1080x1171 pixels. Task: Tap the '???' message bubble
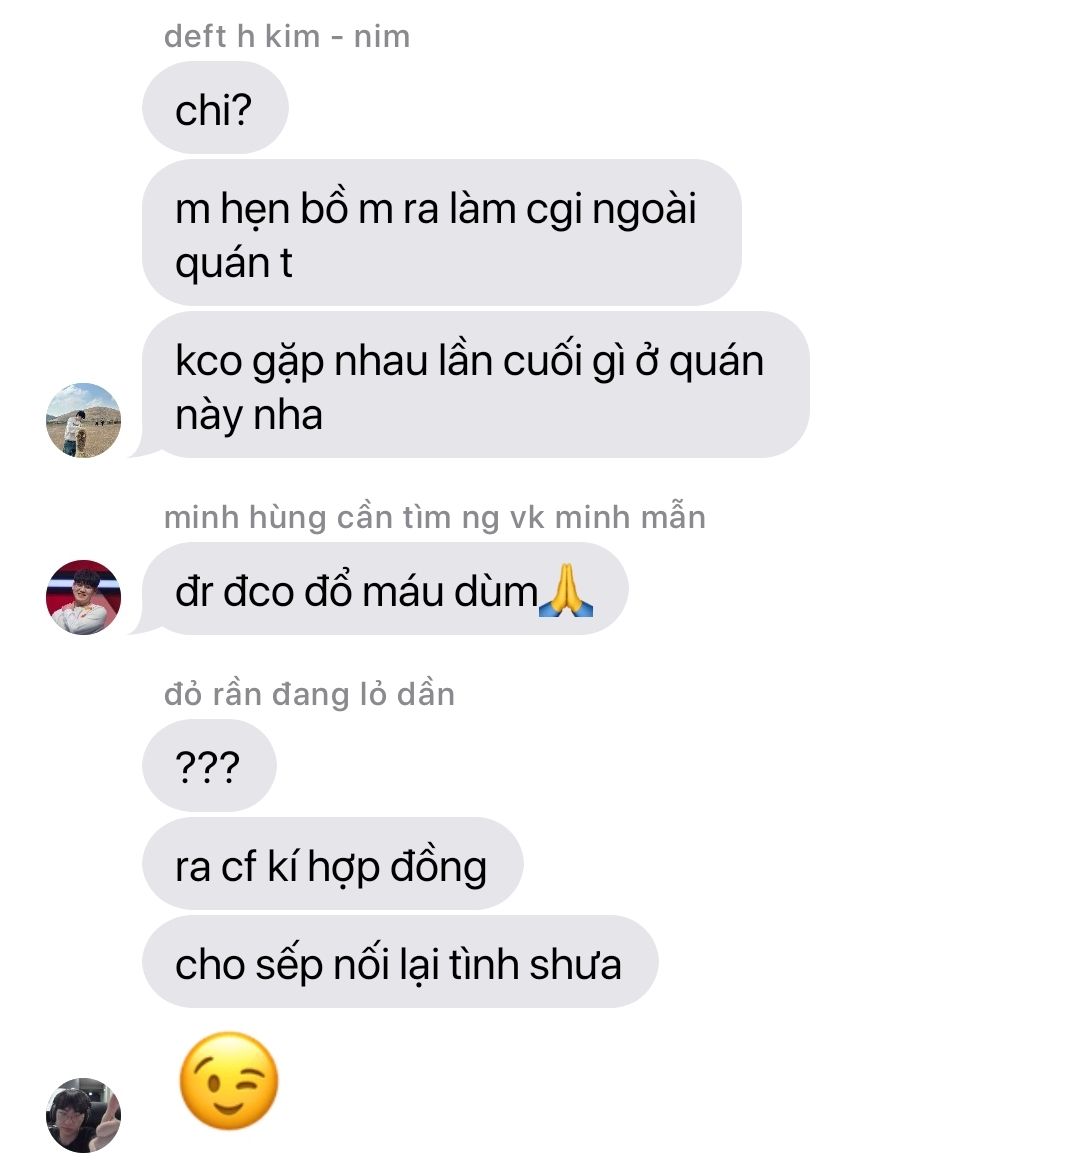coord(209,765)
